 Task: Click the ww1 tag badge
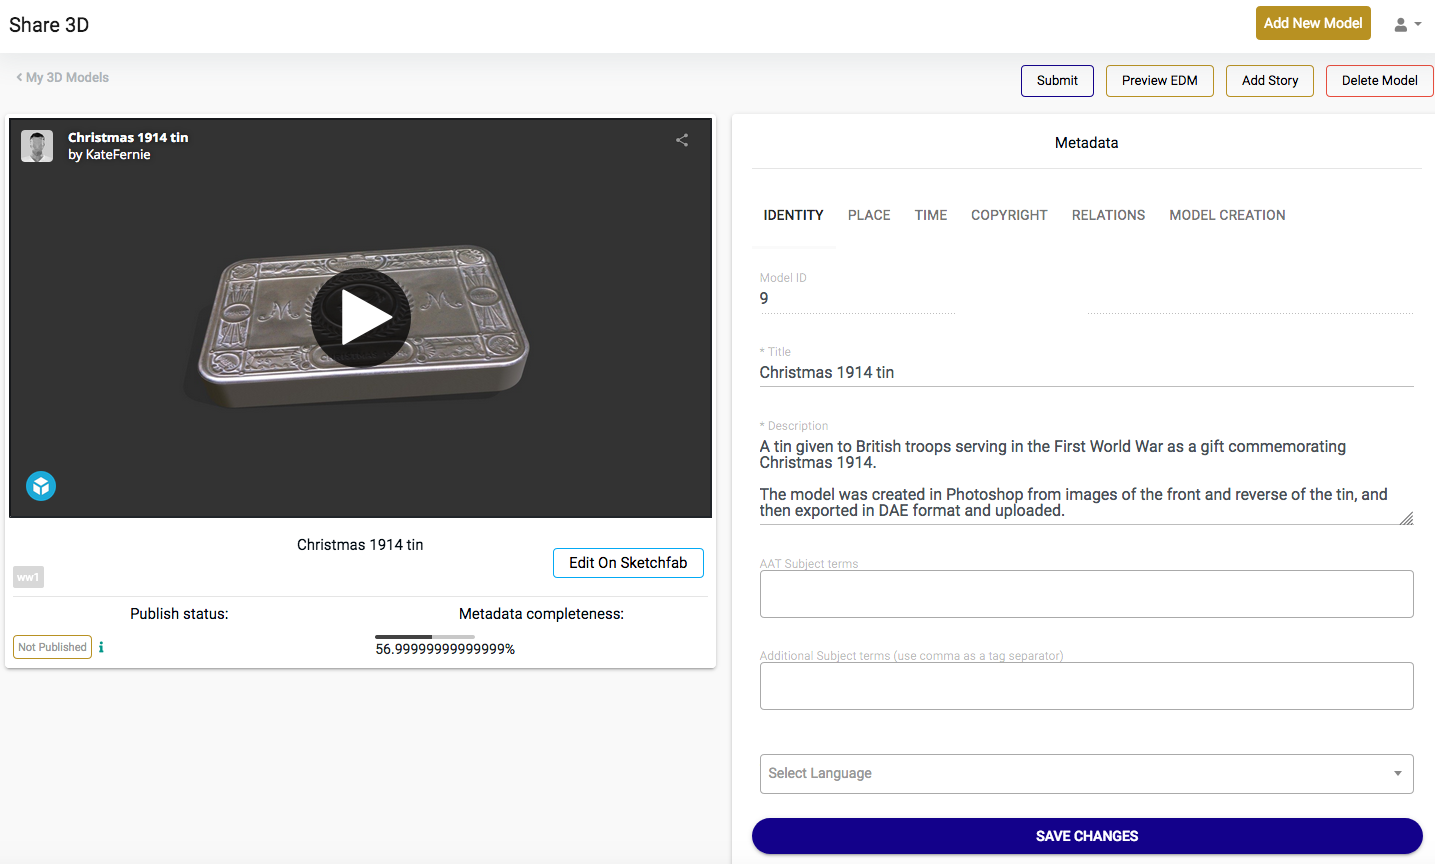click(28, 577)
